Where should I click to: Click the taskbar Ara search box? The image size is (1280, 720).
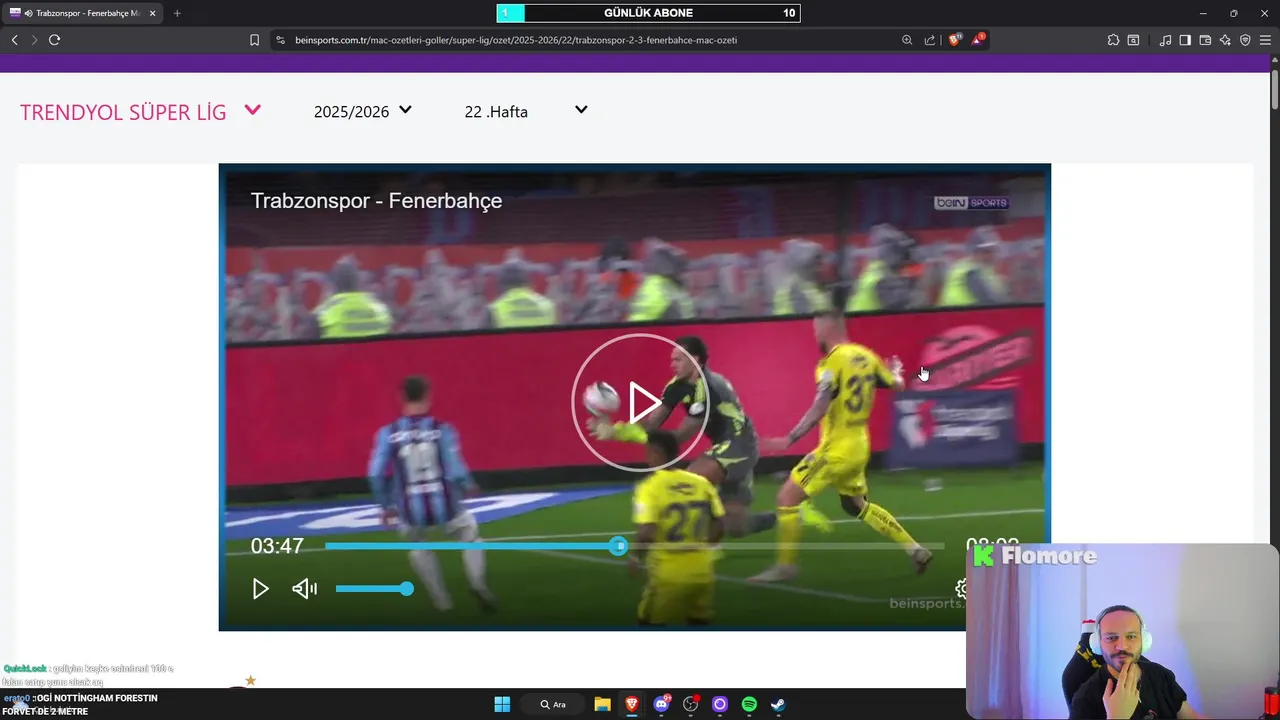pos(553,704)
